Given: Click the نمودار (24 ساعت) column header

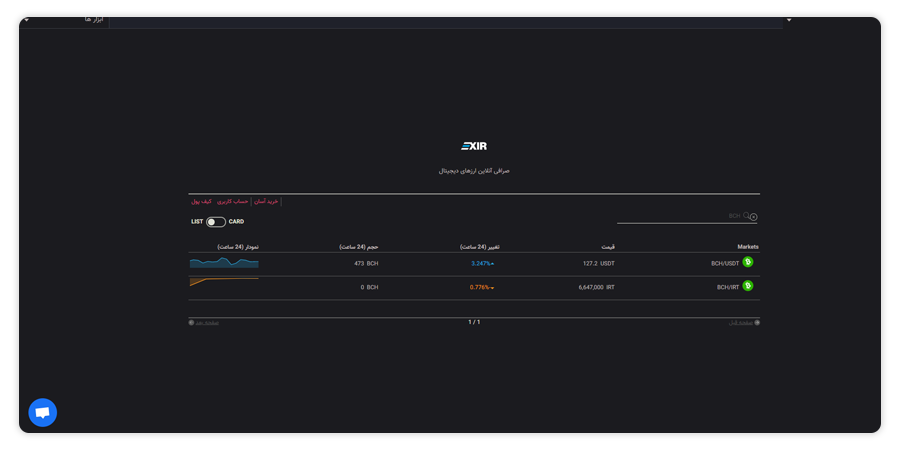Looking at the screenshot, I should click(238, 247).
